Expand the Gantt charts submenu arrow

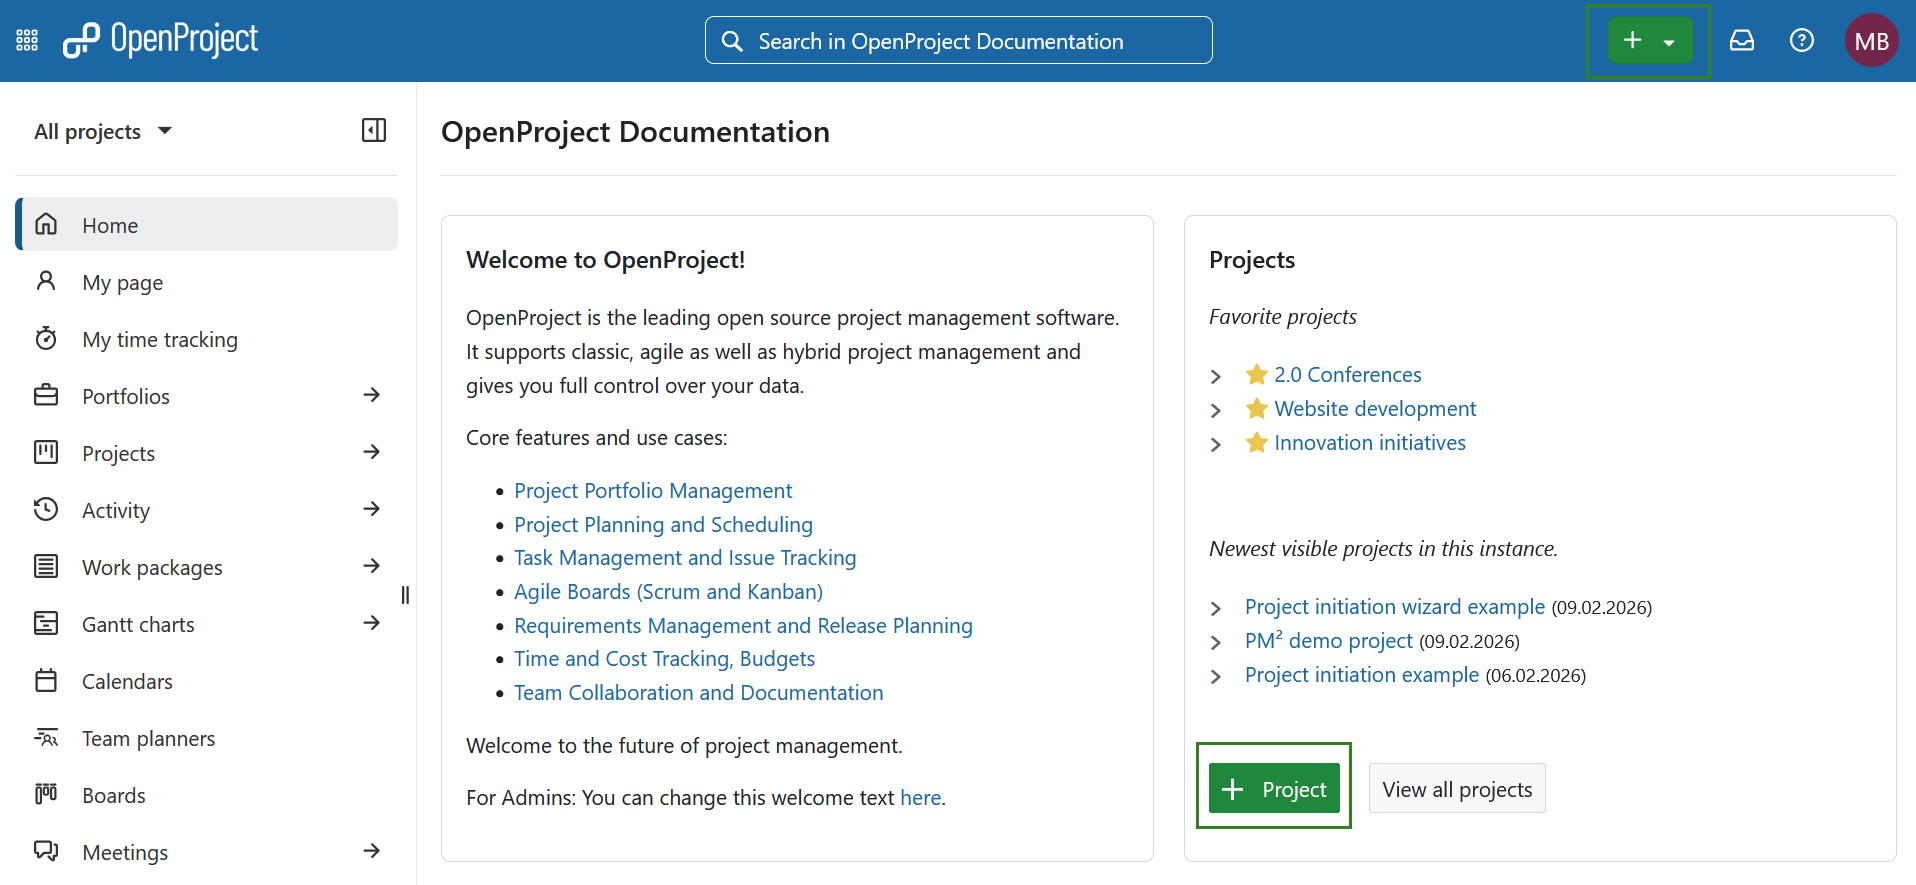pyautogui.click(x=372, y=623)
